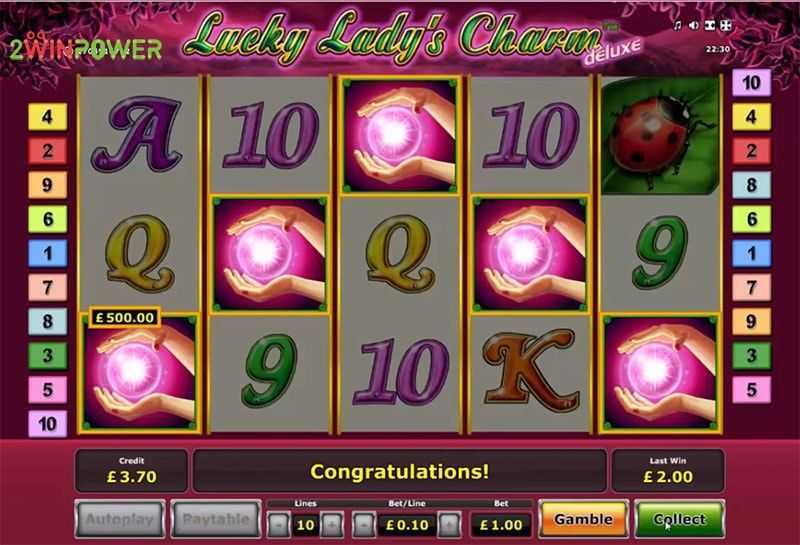800x545 pixels.
Task: Click the Autoplay button
Action: (120, 519)
